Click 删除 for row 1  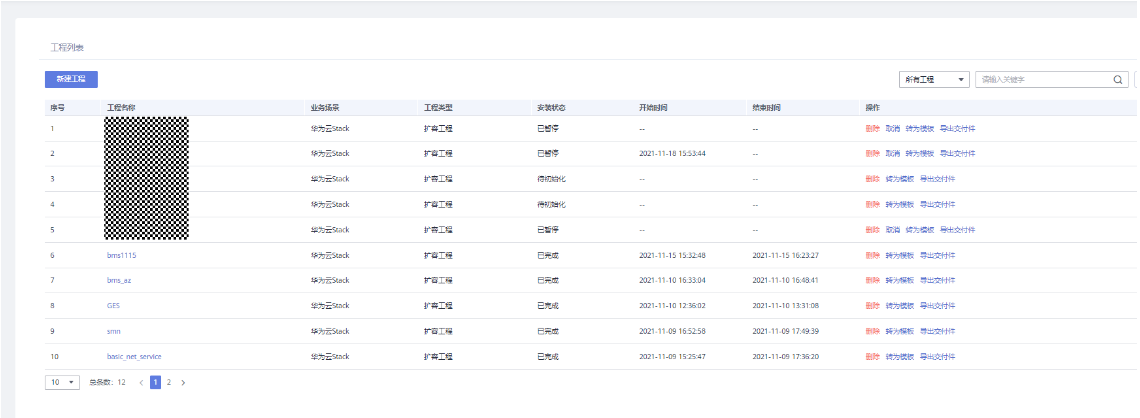coord(873,128)
